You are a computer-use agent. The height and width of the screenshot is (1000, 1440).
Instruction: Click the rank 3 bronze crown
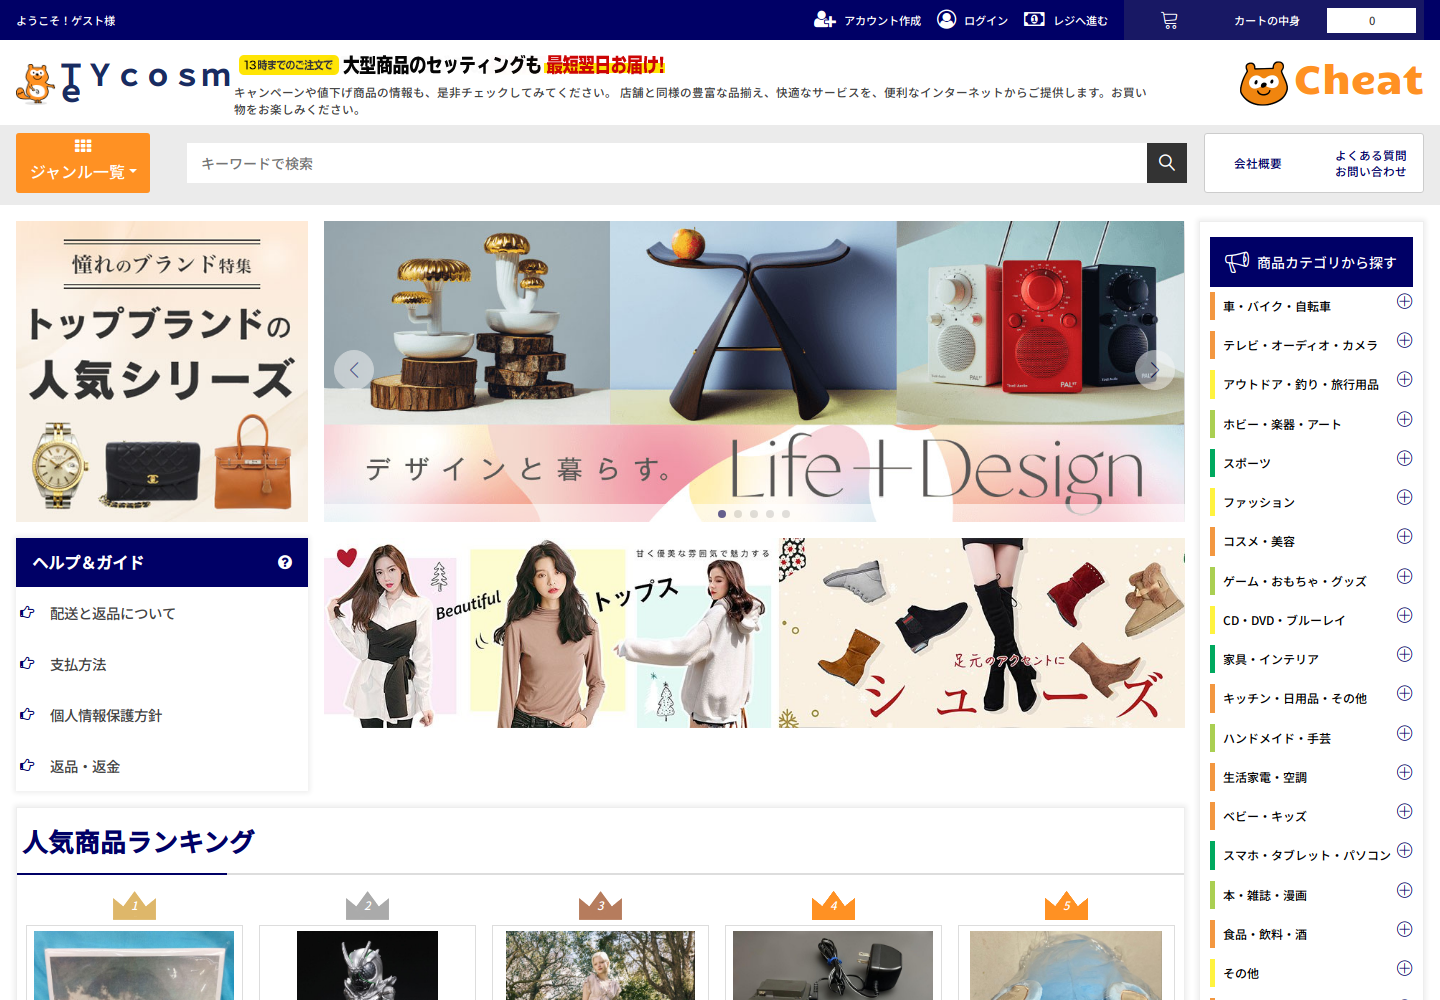coord(600,905)
